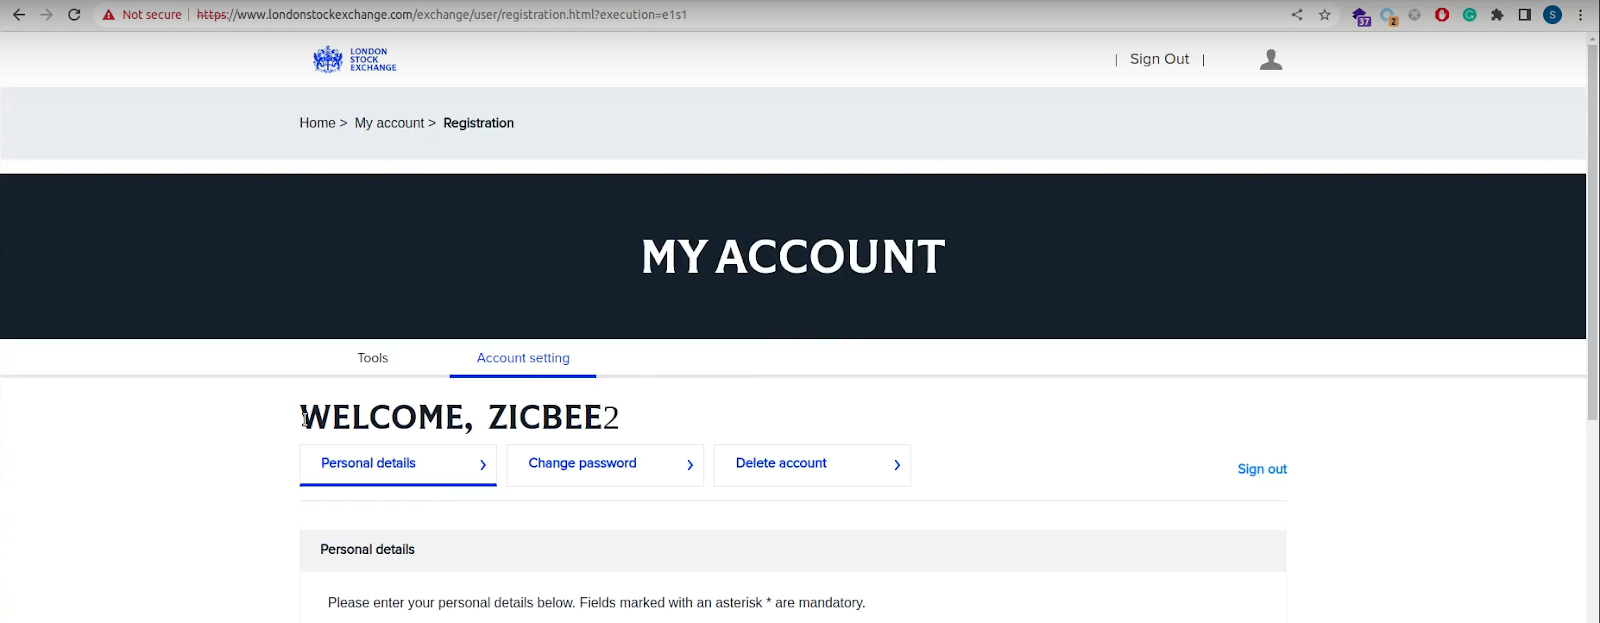
Task: Click the London Stock Exchange logo
Action: click(x=354, y=60)
